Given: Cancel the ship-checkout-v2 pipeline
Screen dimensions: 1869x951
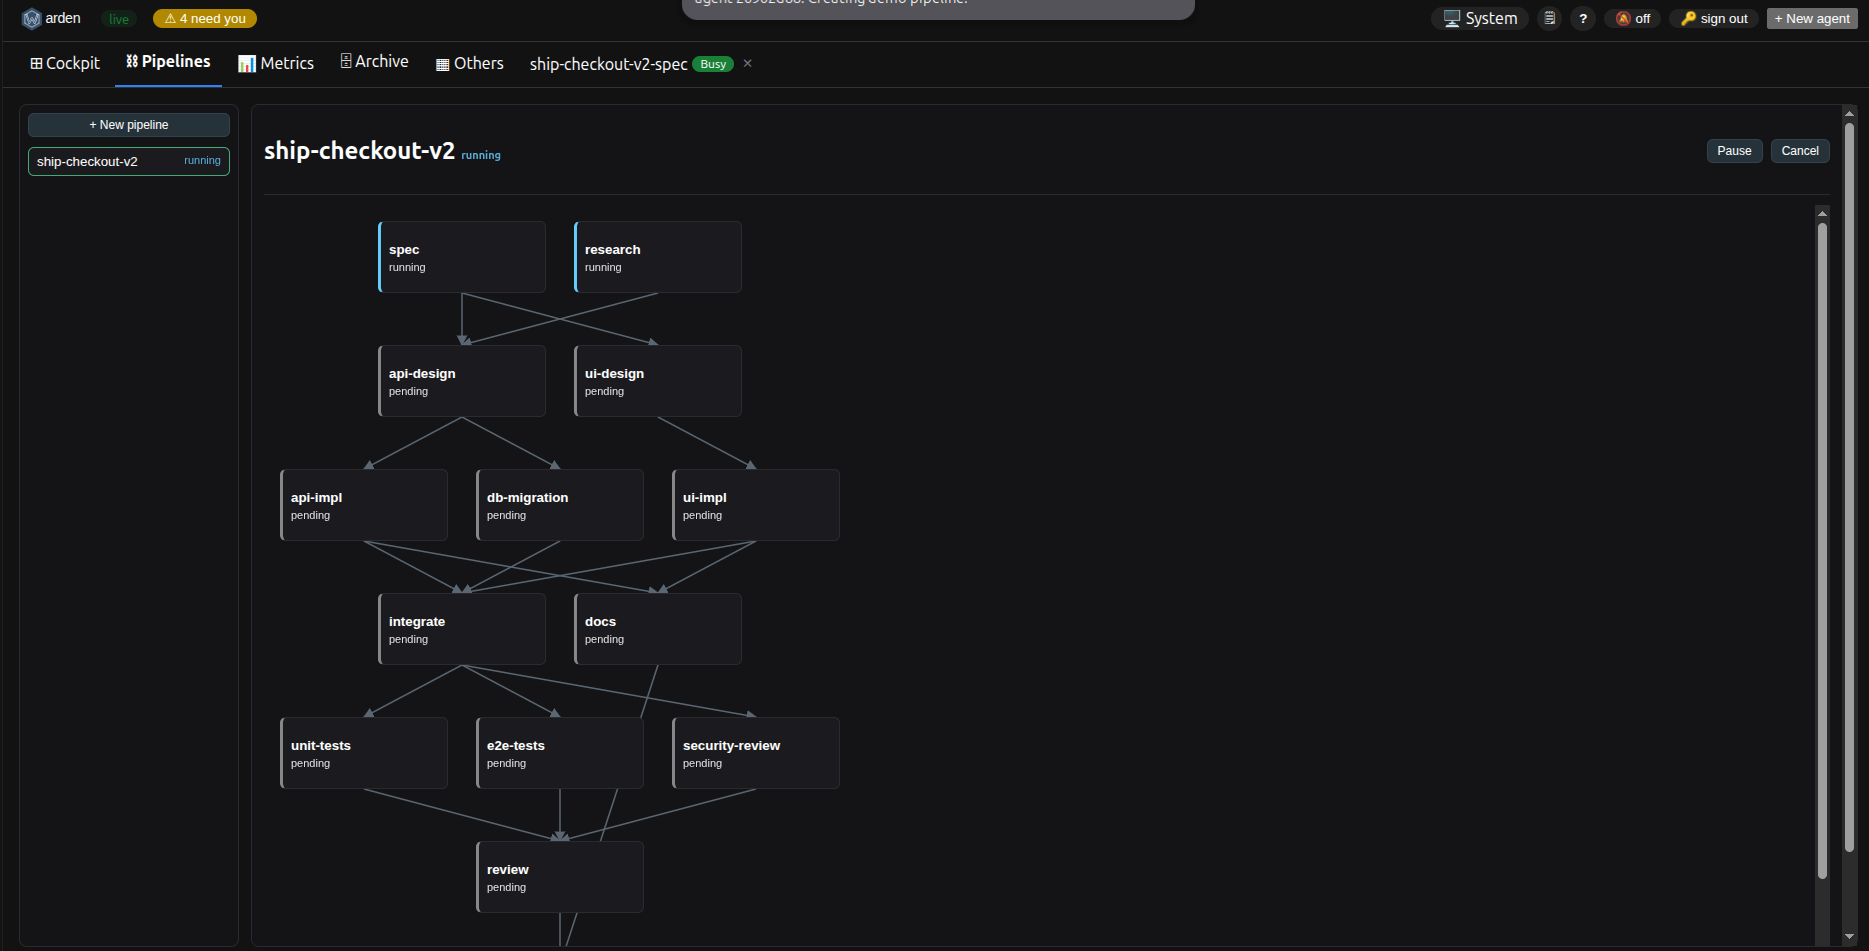Looking at the screenshot, I should [x=1800, y=151].
